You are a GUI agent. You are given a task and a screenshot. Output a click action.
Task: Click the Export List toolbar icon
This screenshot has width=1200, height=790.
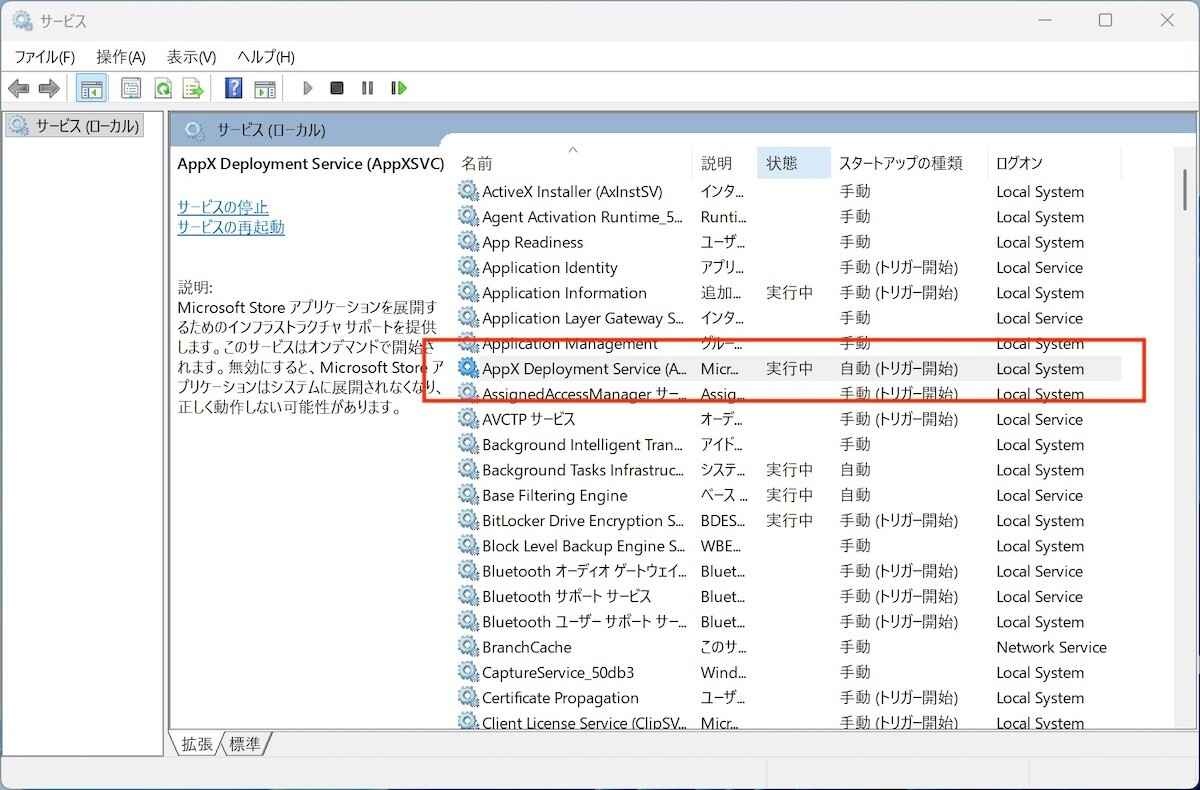193,89
